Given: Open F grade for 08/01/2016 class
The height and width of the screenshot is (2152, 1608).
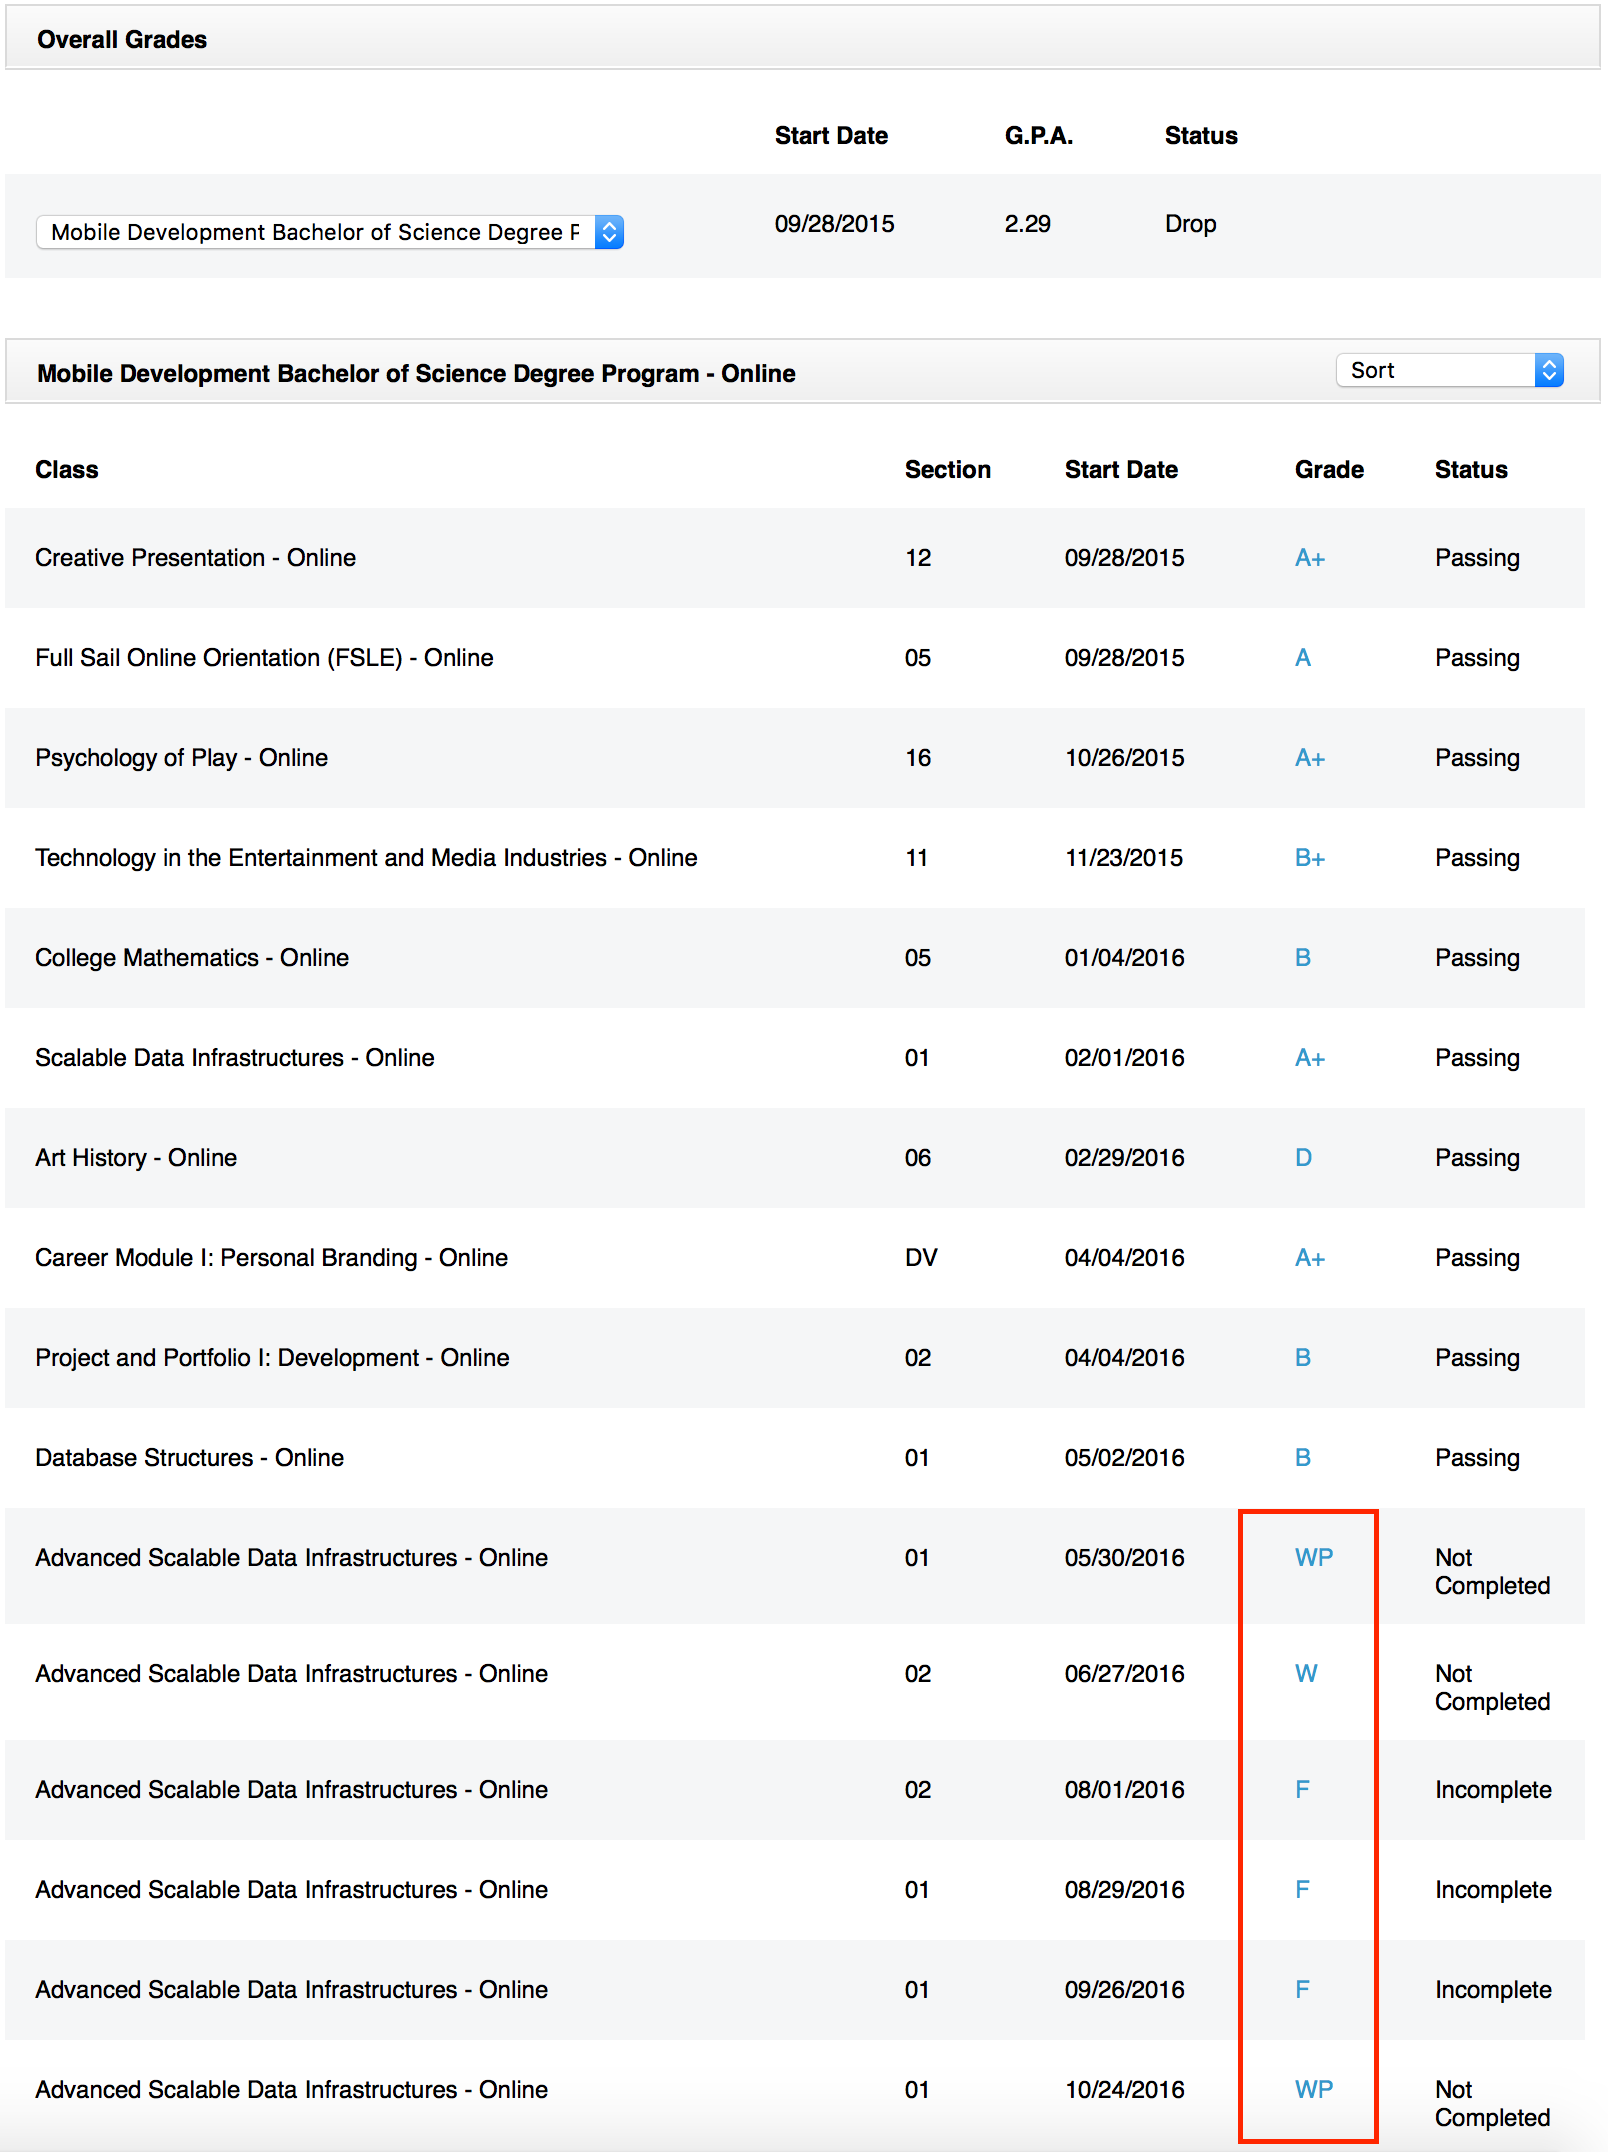Looking at the screenshot, I should pyautogui.click(x=1302, y=1790).
